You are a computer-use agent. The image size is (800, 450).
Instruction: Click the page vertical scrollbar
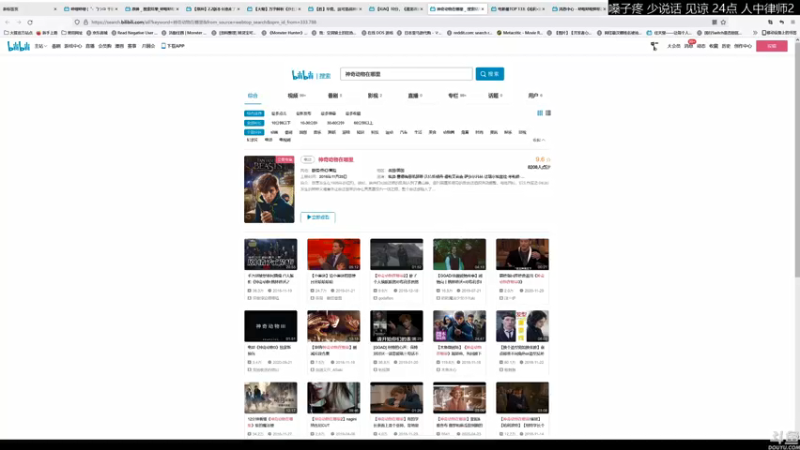coord(797,158)
